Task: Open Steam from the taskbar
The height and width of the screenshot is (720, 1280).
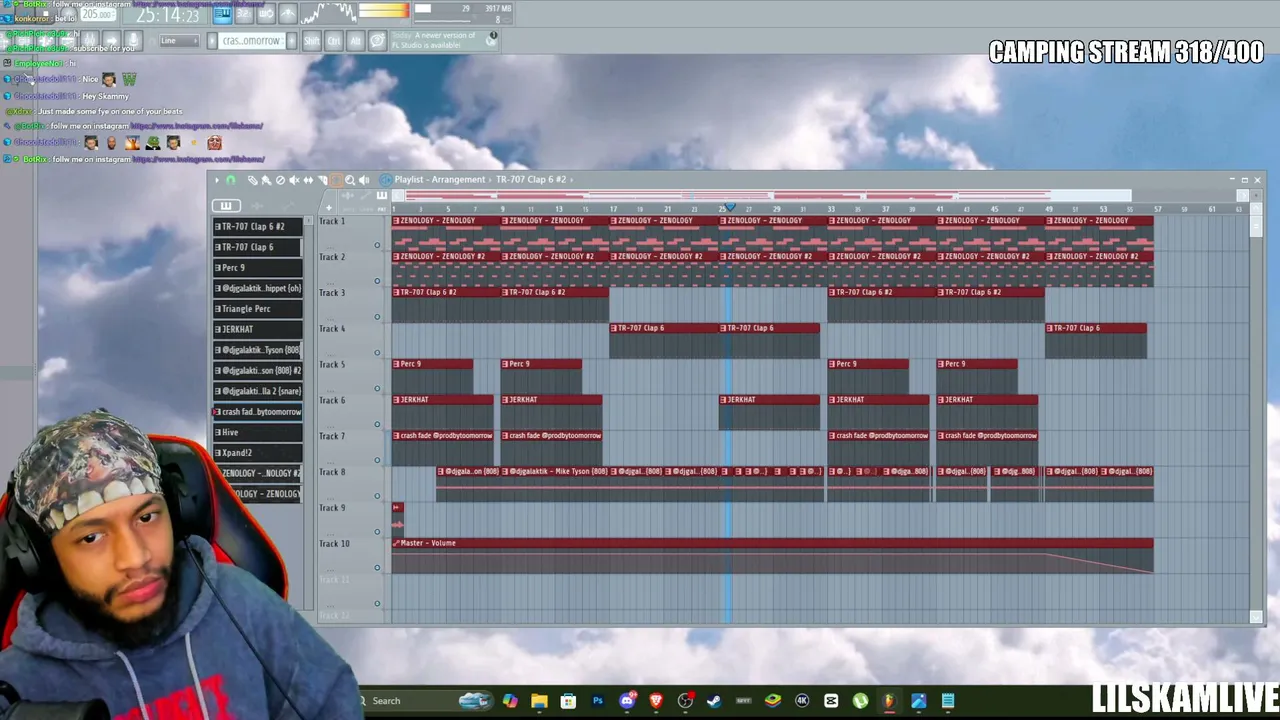Action: (714, 701)
